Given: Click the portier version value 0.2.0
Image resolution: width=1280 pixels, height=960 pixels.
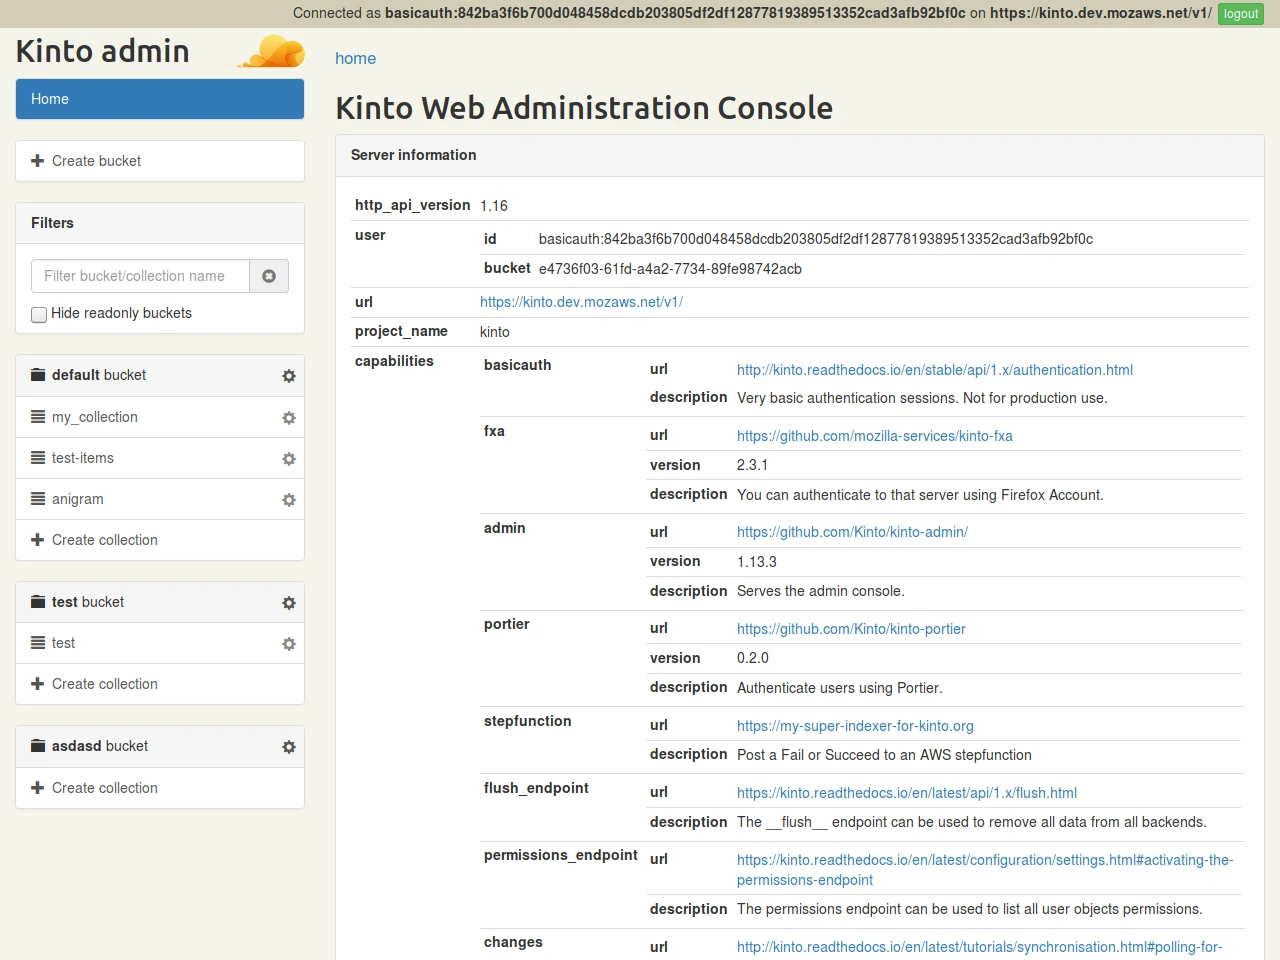Looking at the screenshot, I should (x=753, y=658).
